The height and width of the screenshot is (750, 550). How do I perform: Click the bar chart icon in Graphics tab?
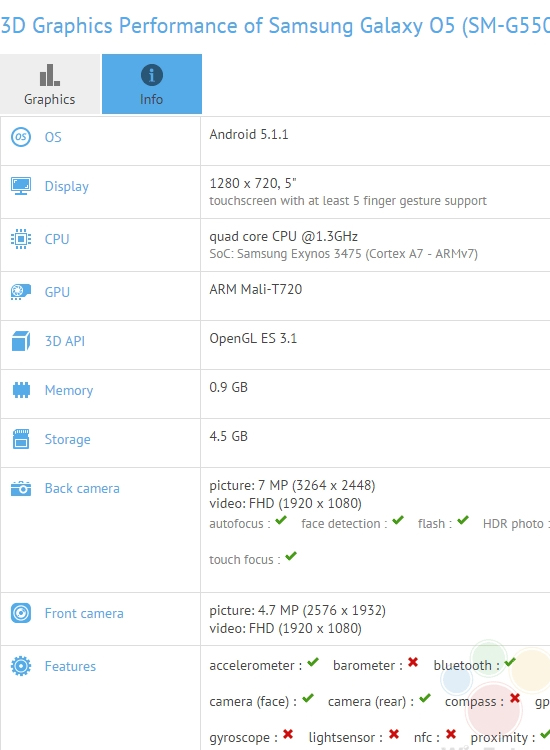pos(50,75)
